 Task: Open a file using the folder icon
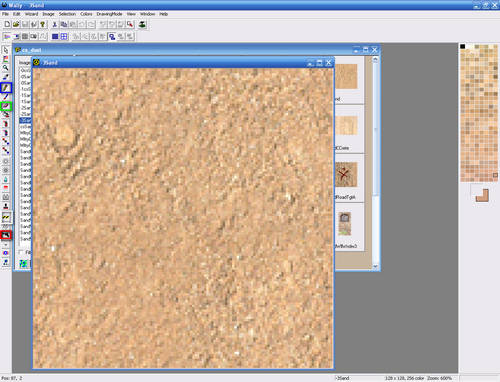16,24
